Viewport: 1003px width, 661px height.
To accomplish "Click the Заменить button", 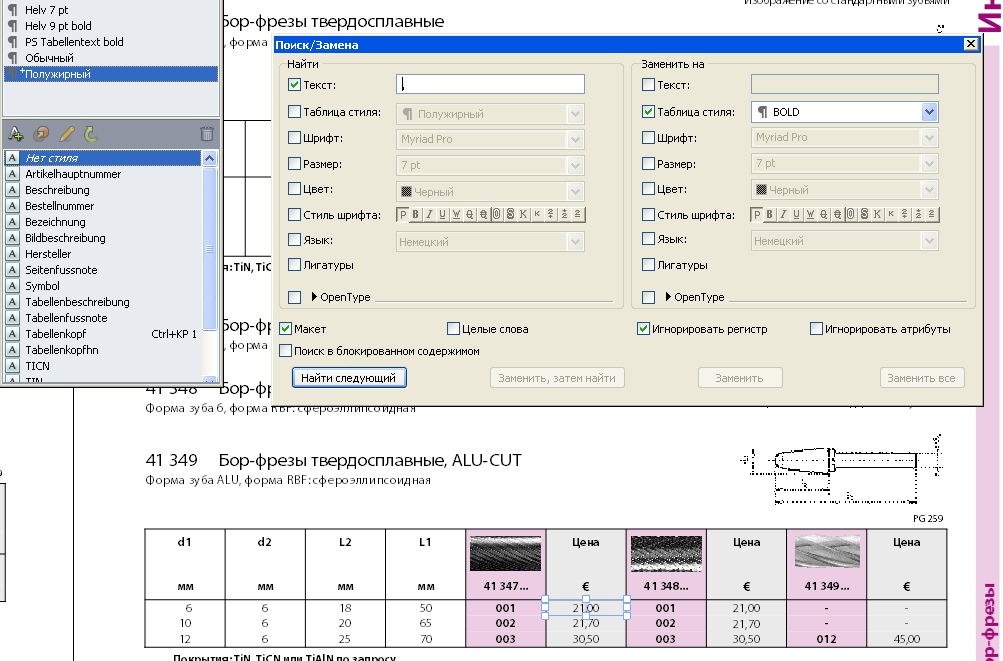I will (x=739, y=378).
